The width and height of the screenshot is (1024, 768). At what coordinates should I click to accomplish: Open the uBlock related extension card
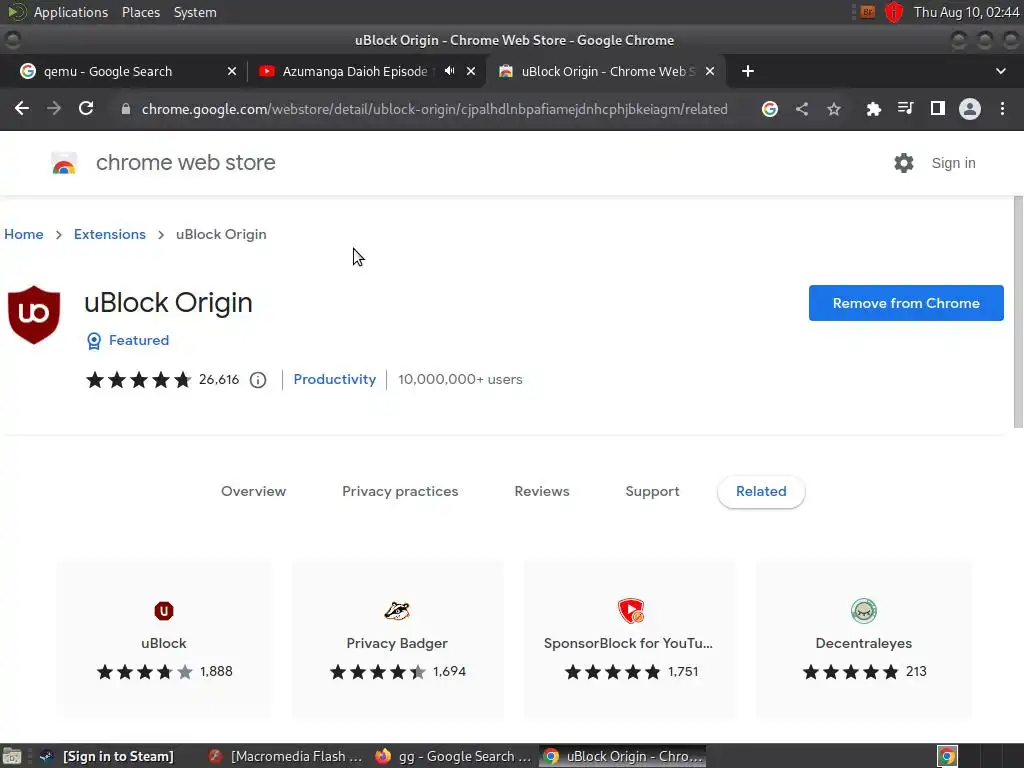point(164,640)
